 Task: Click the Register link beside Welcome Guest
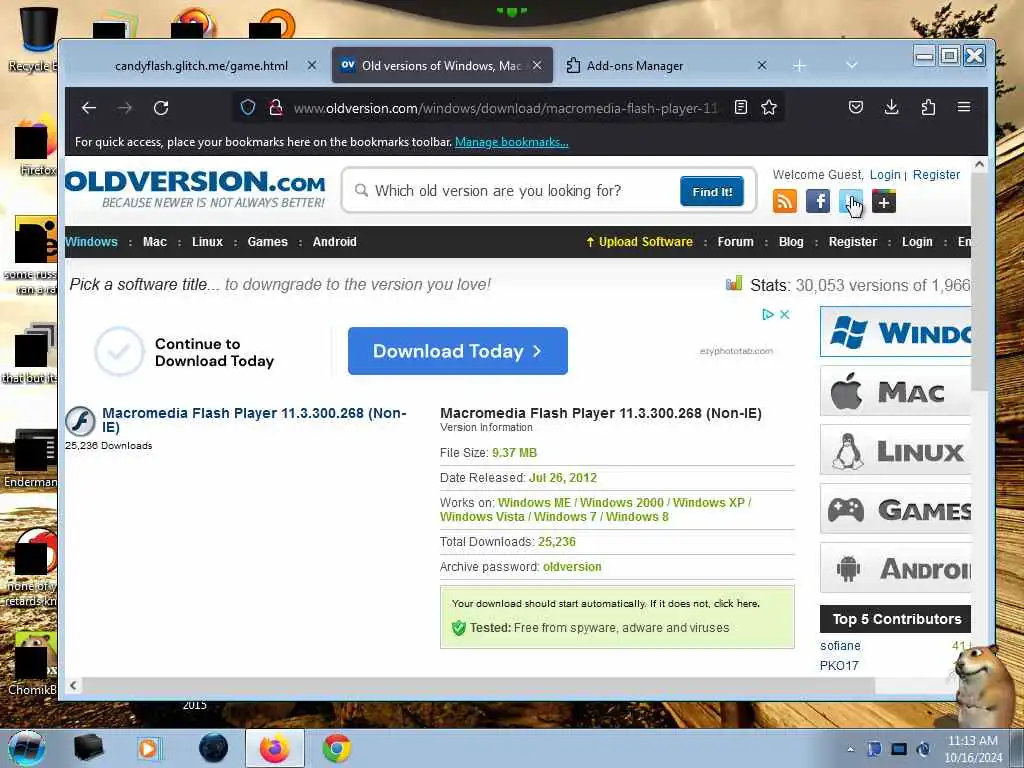[x=936, y=174]
